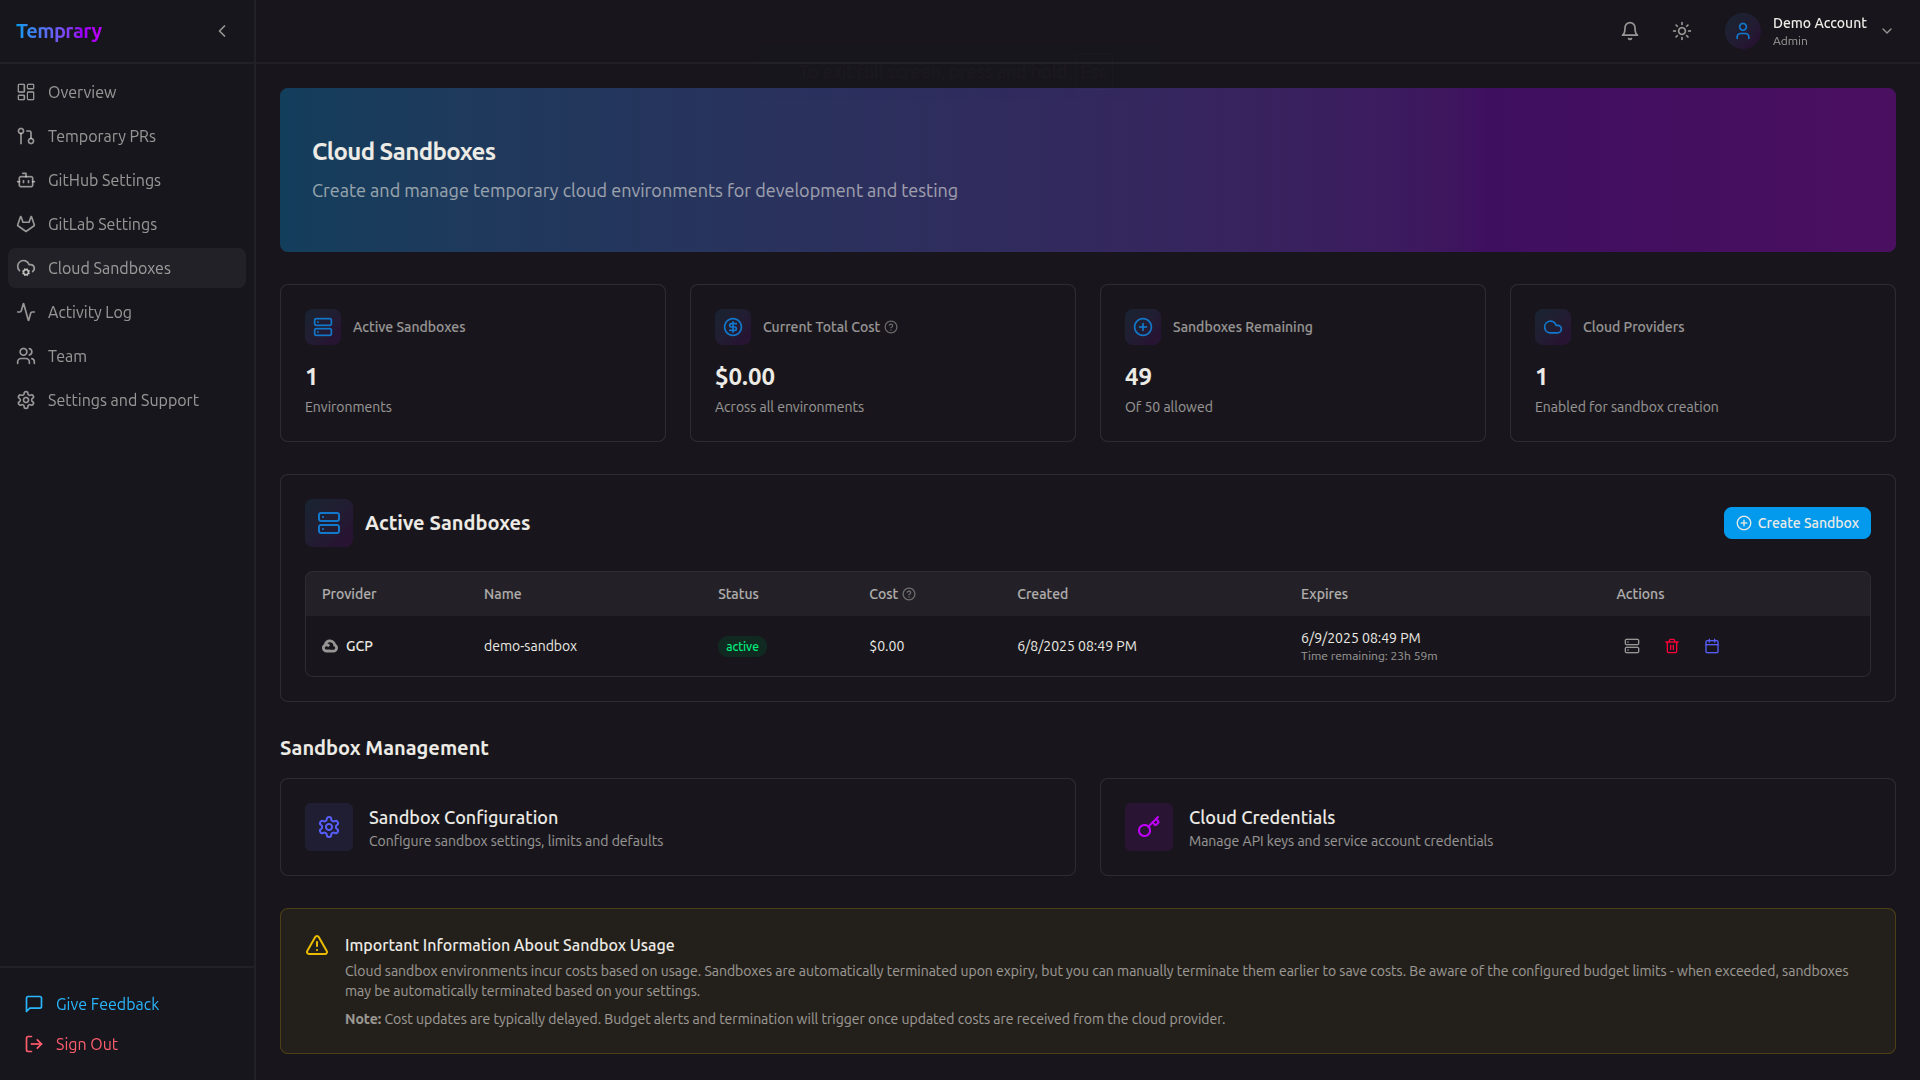Click the GCP cloud provider icon
Screen dimensions: 1920x1080
point(330,646)
